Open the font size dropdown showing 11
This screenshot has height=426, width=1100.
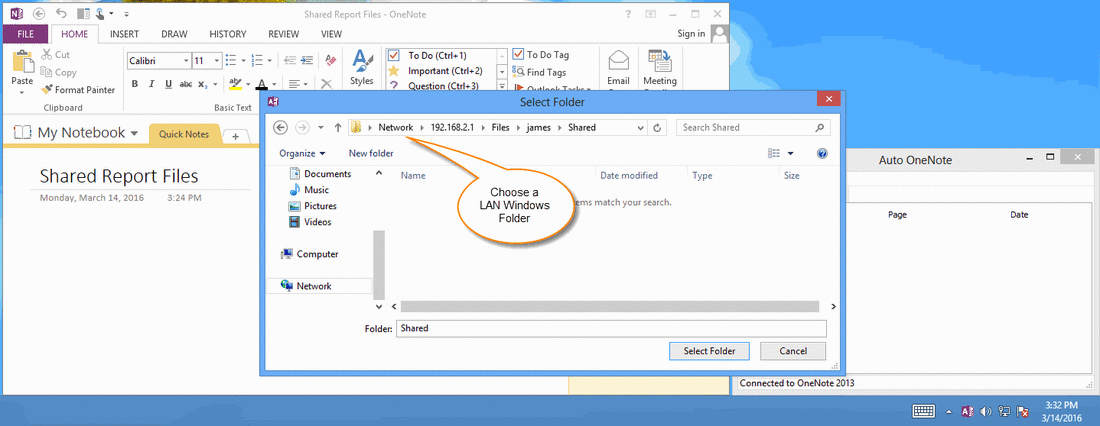click(217, 61)
